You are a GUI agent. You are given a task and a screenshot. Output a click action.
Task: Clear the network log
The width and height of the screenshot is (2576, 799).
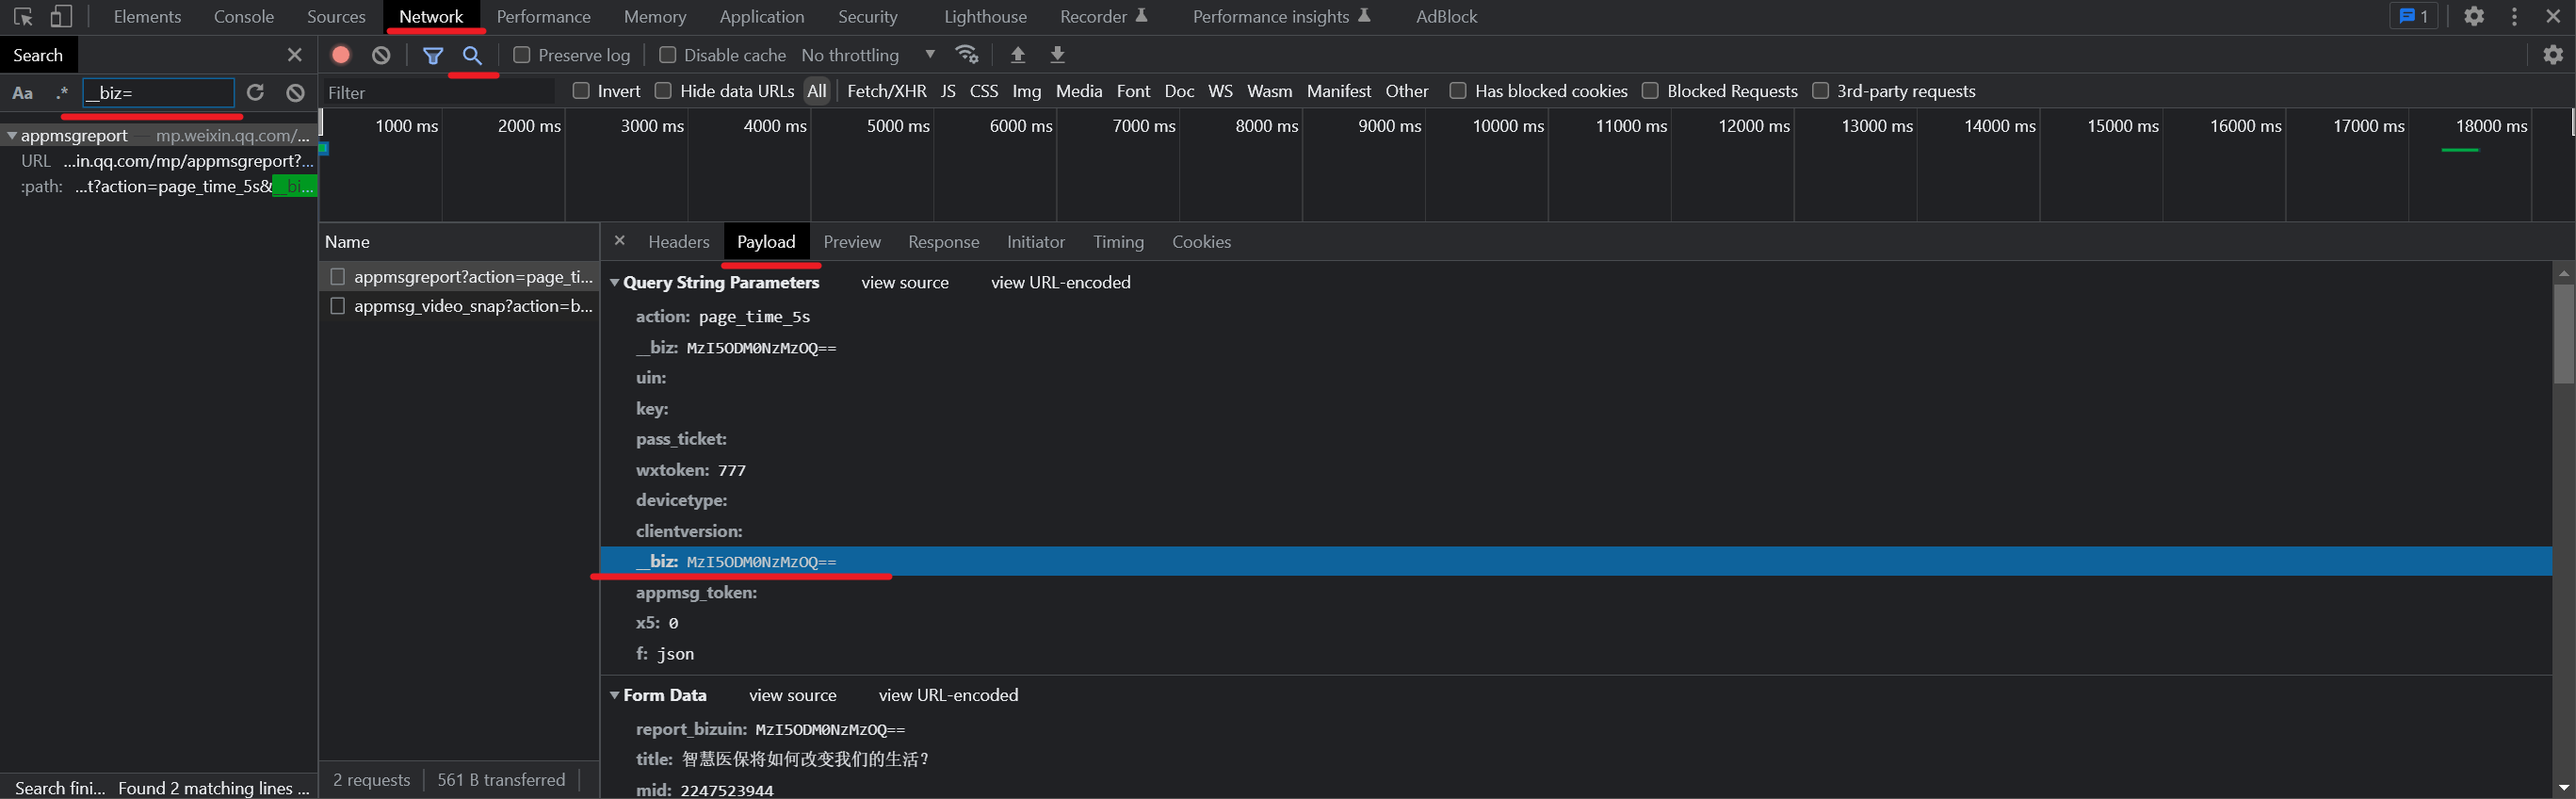pos(381,55)
